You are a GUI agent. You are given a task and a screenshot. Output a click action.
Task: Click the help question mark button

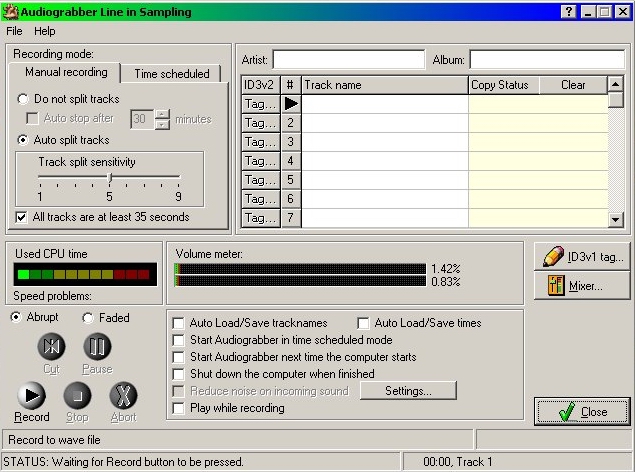(569, 12)
